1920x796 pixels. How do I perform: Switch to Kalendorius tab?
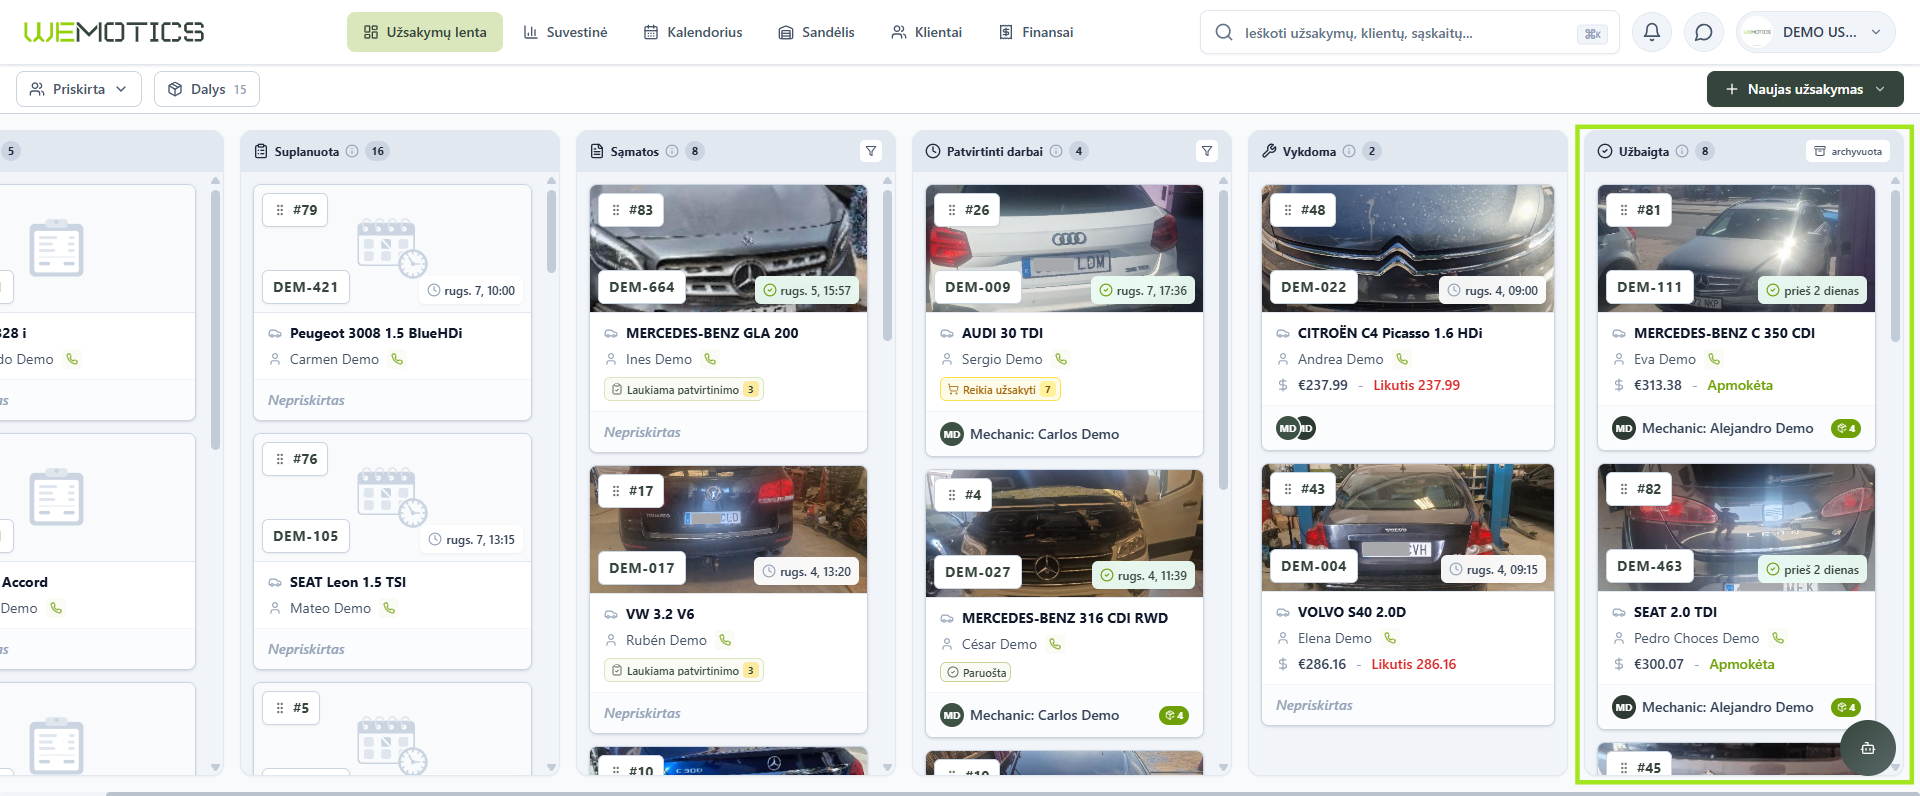coord(693,32)
